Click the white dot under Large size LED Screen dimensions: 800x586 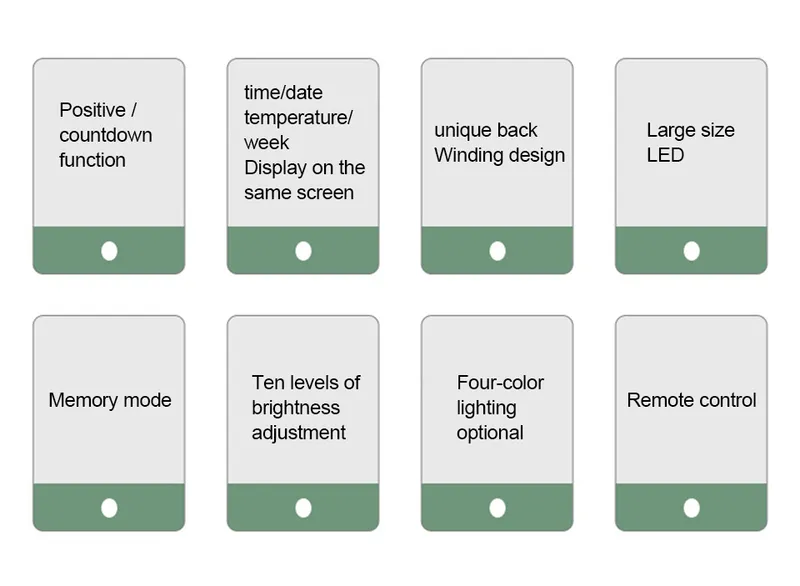click(x=691, y=251)
